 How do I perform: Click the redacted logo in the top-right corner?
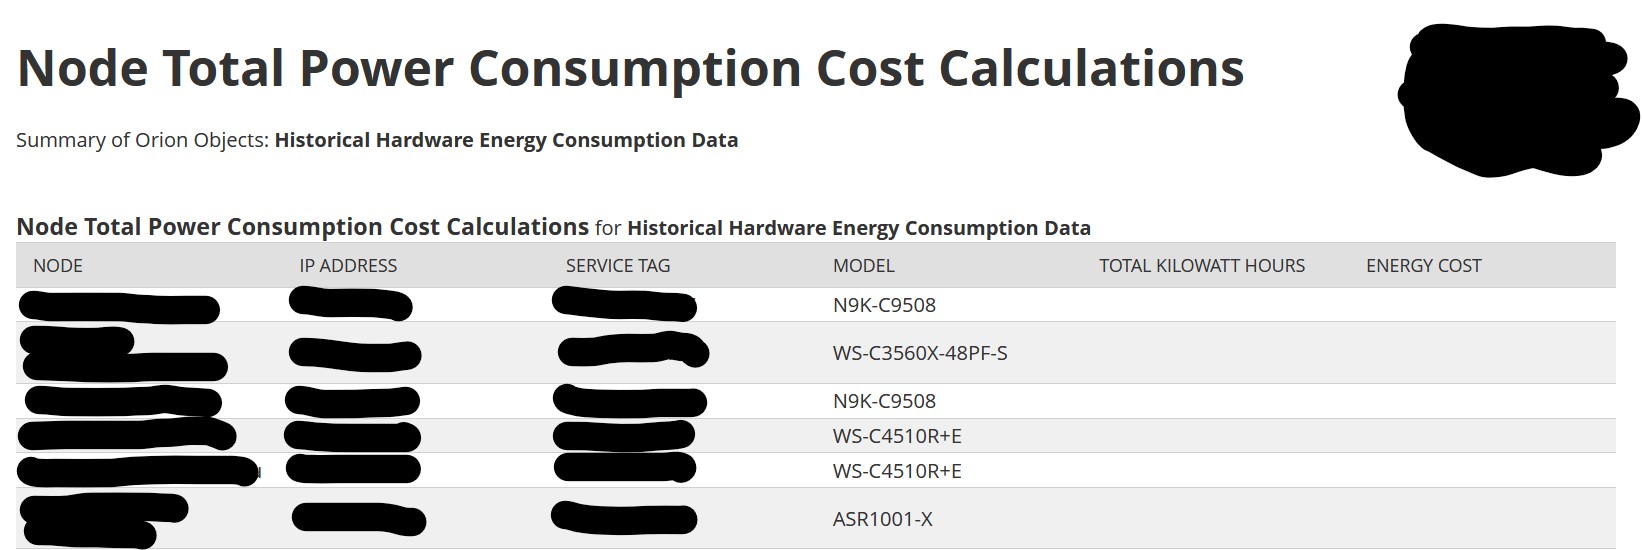pyautogui.click(x=1518, y=98)
